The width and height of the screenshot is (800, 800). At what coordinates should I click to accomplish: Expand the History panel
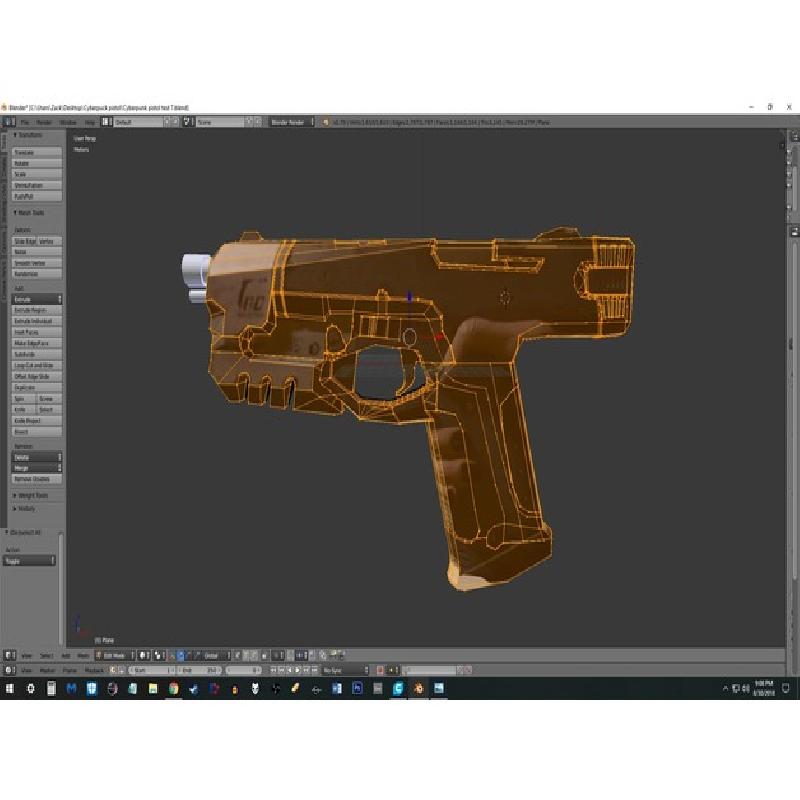pyautogui.click(x=26, y=508)
